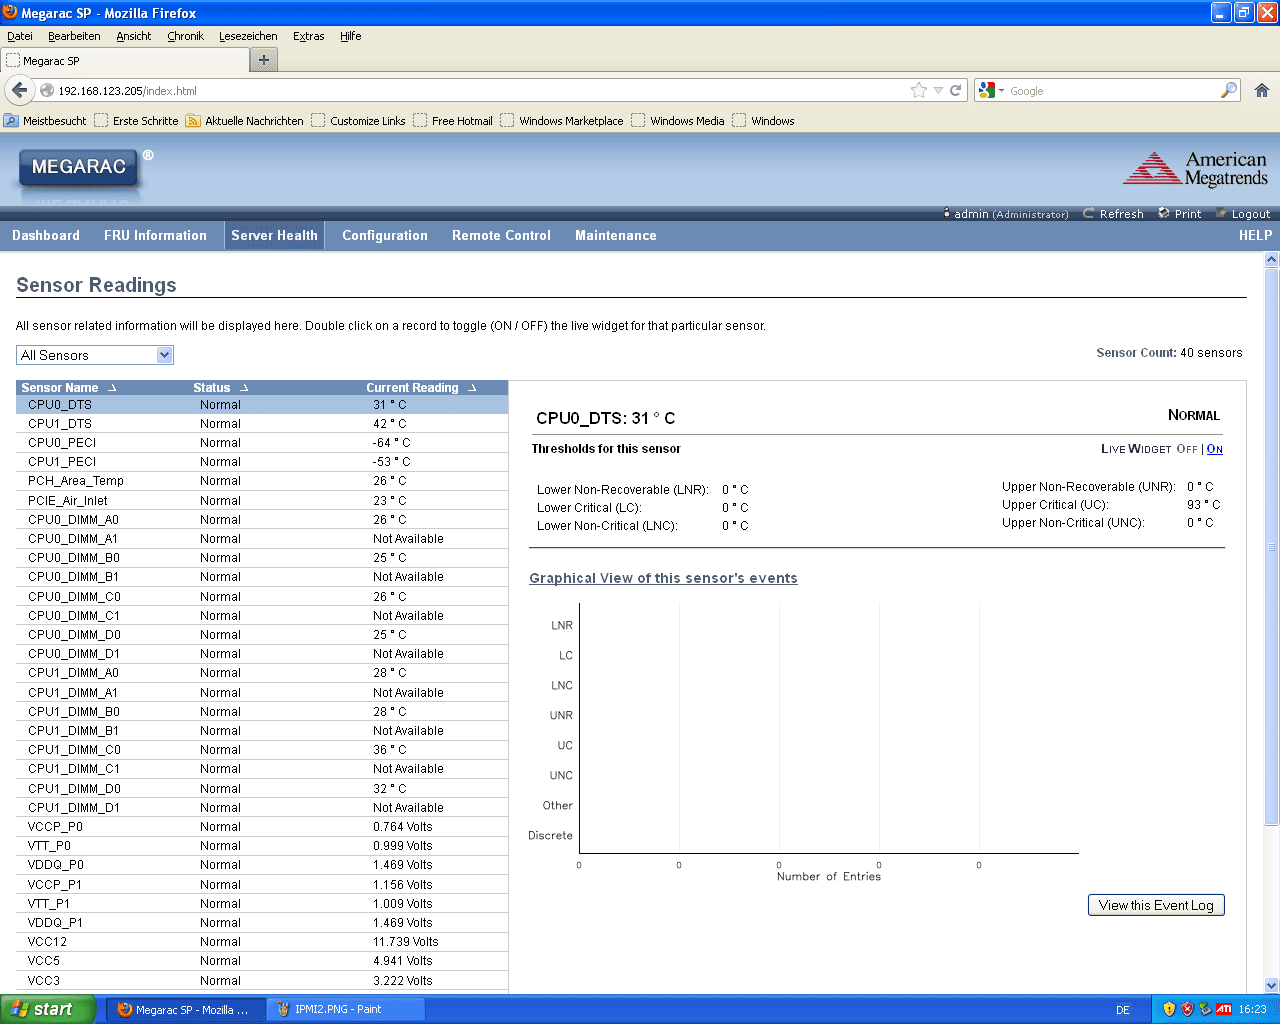Viewport: 1280px width, 1024px height.
Task: Open the Extras menu
Action: pyautogui.click(x=309, y=36)
